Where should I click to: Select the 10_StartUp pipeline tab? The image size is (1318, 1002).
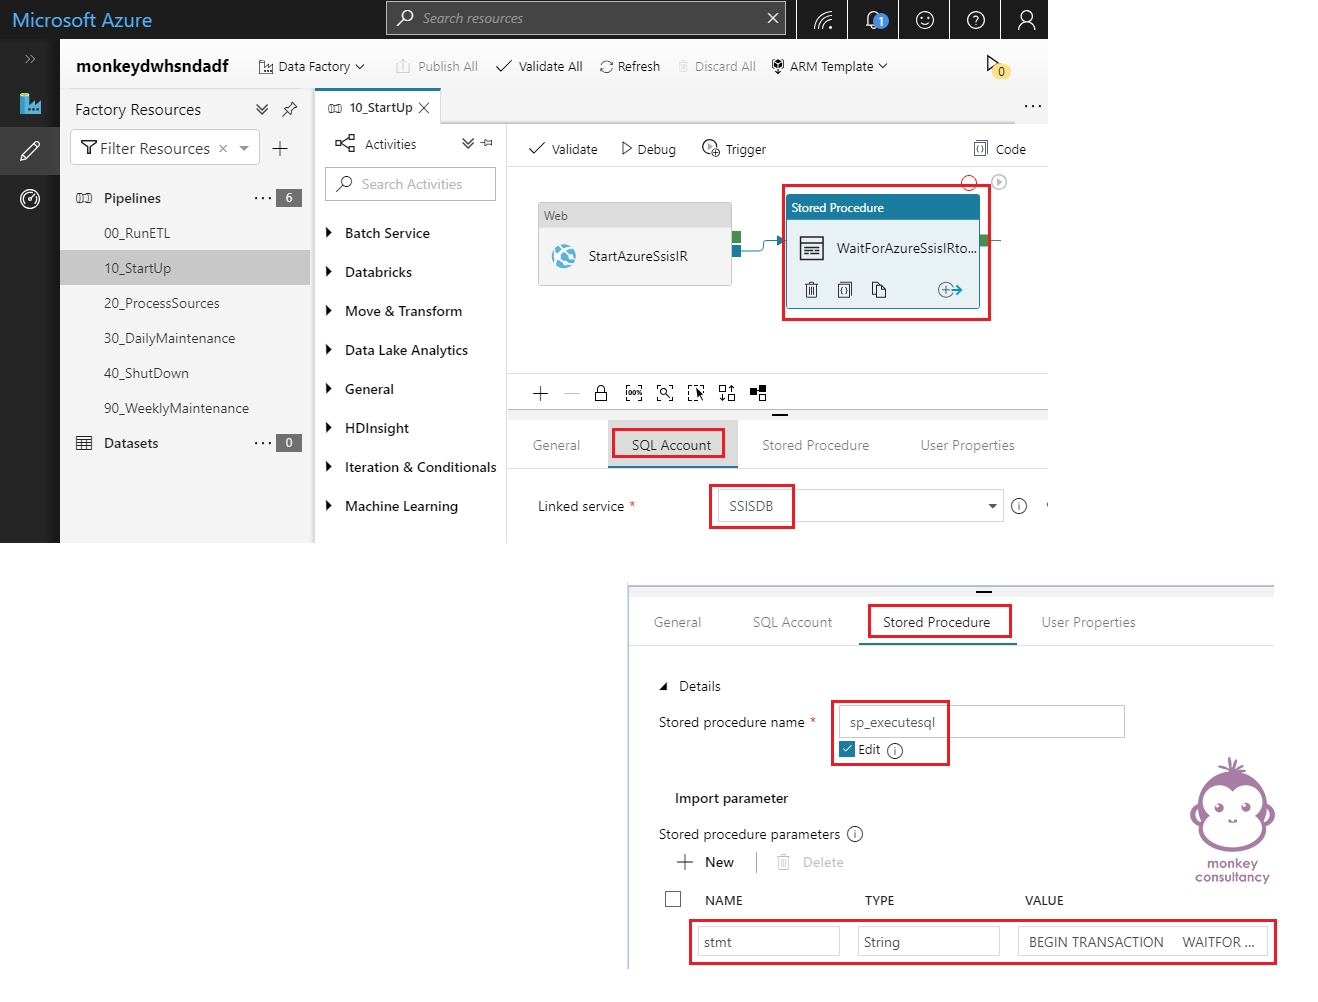[380, 107]
